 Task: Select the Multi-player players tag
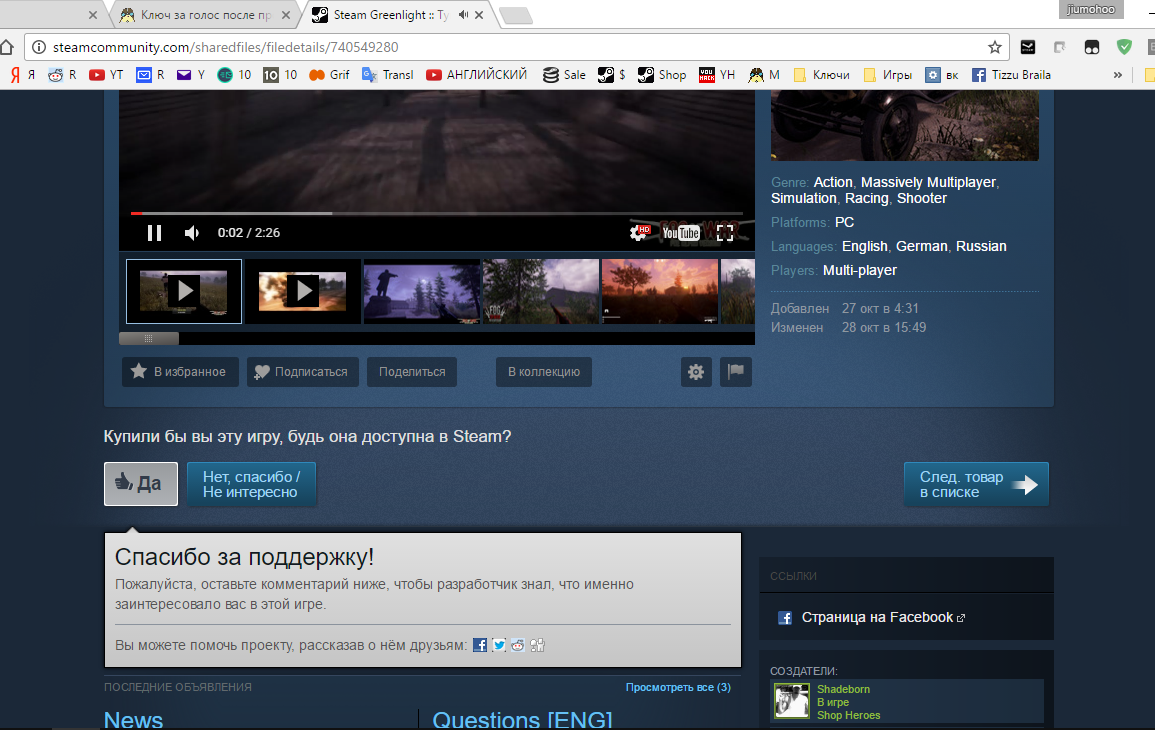click(x=860, y=270)
